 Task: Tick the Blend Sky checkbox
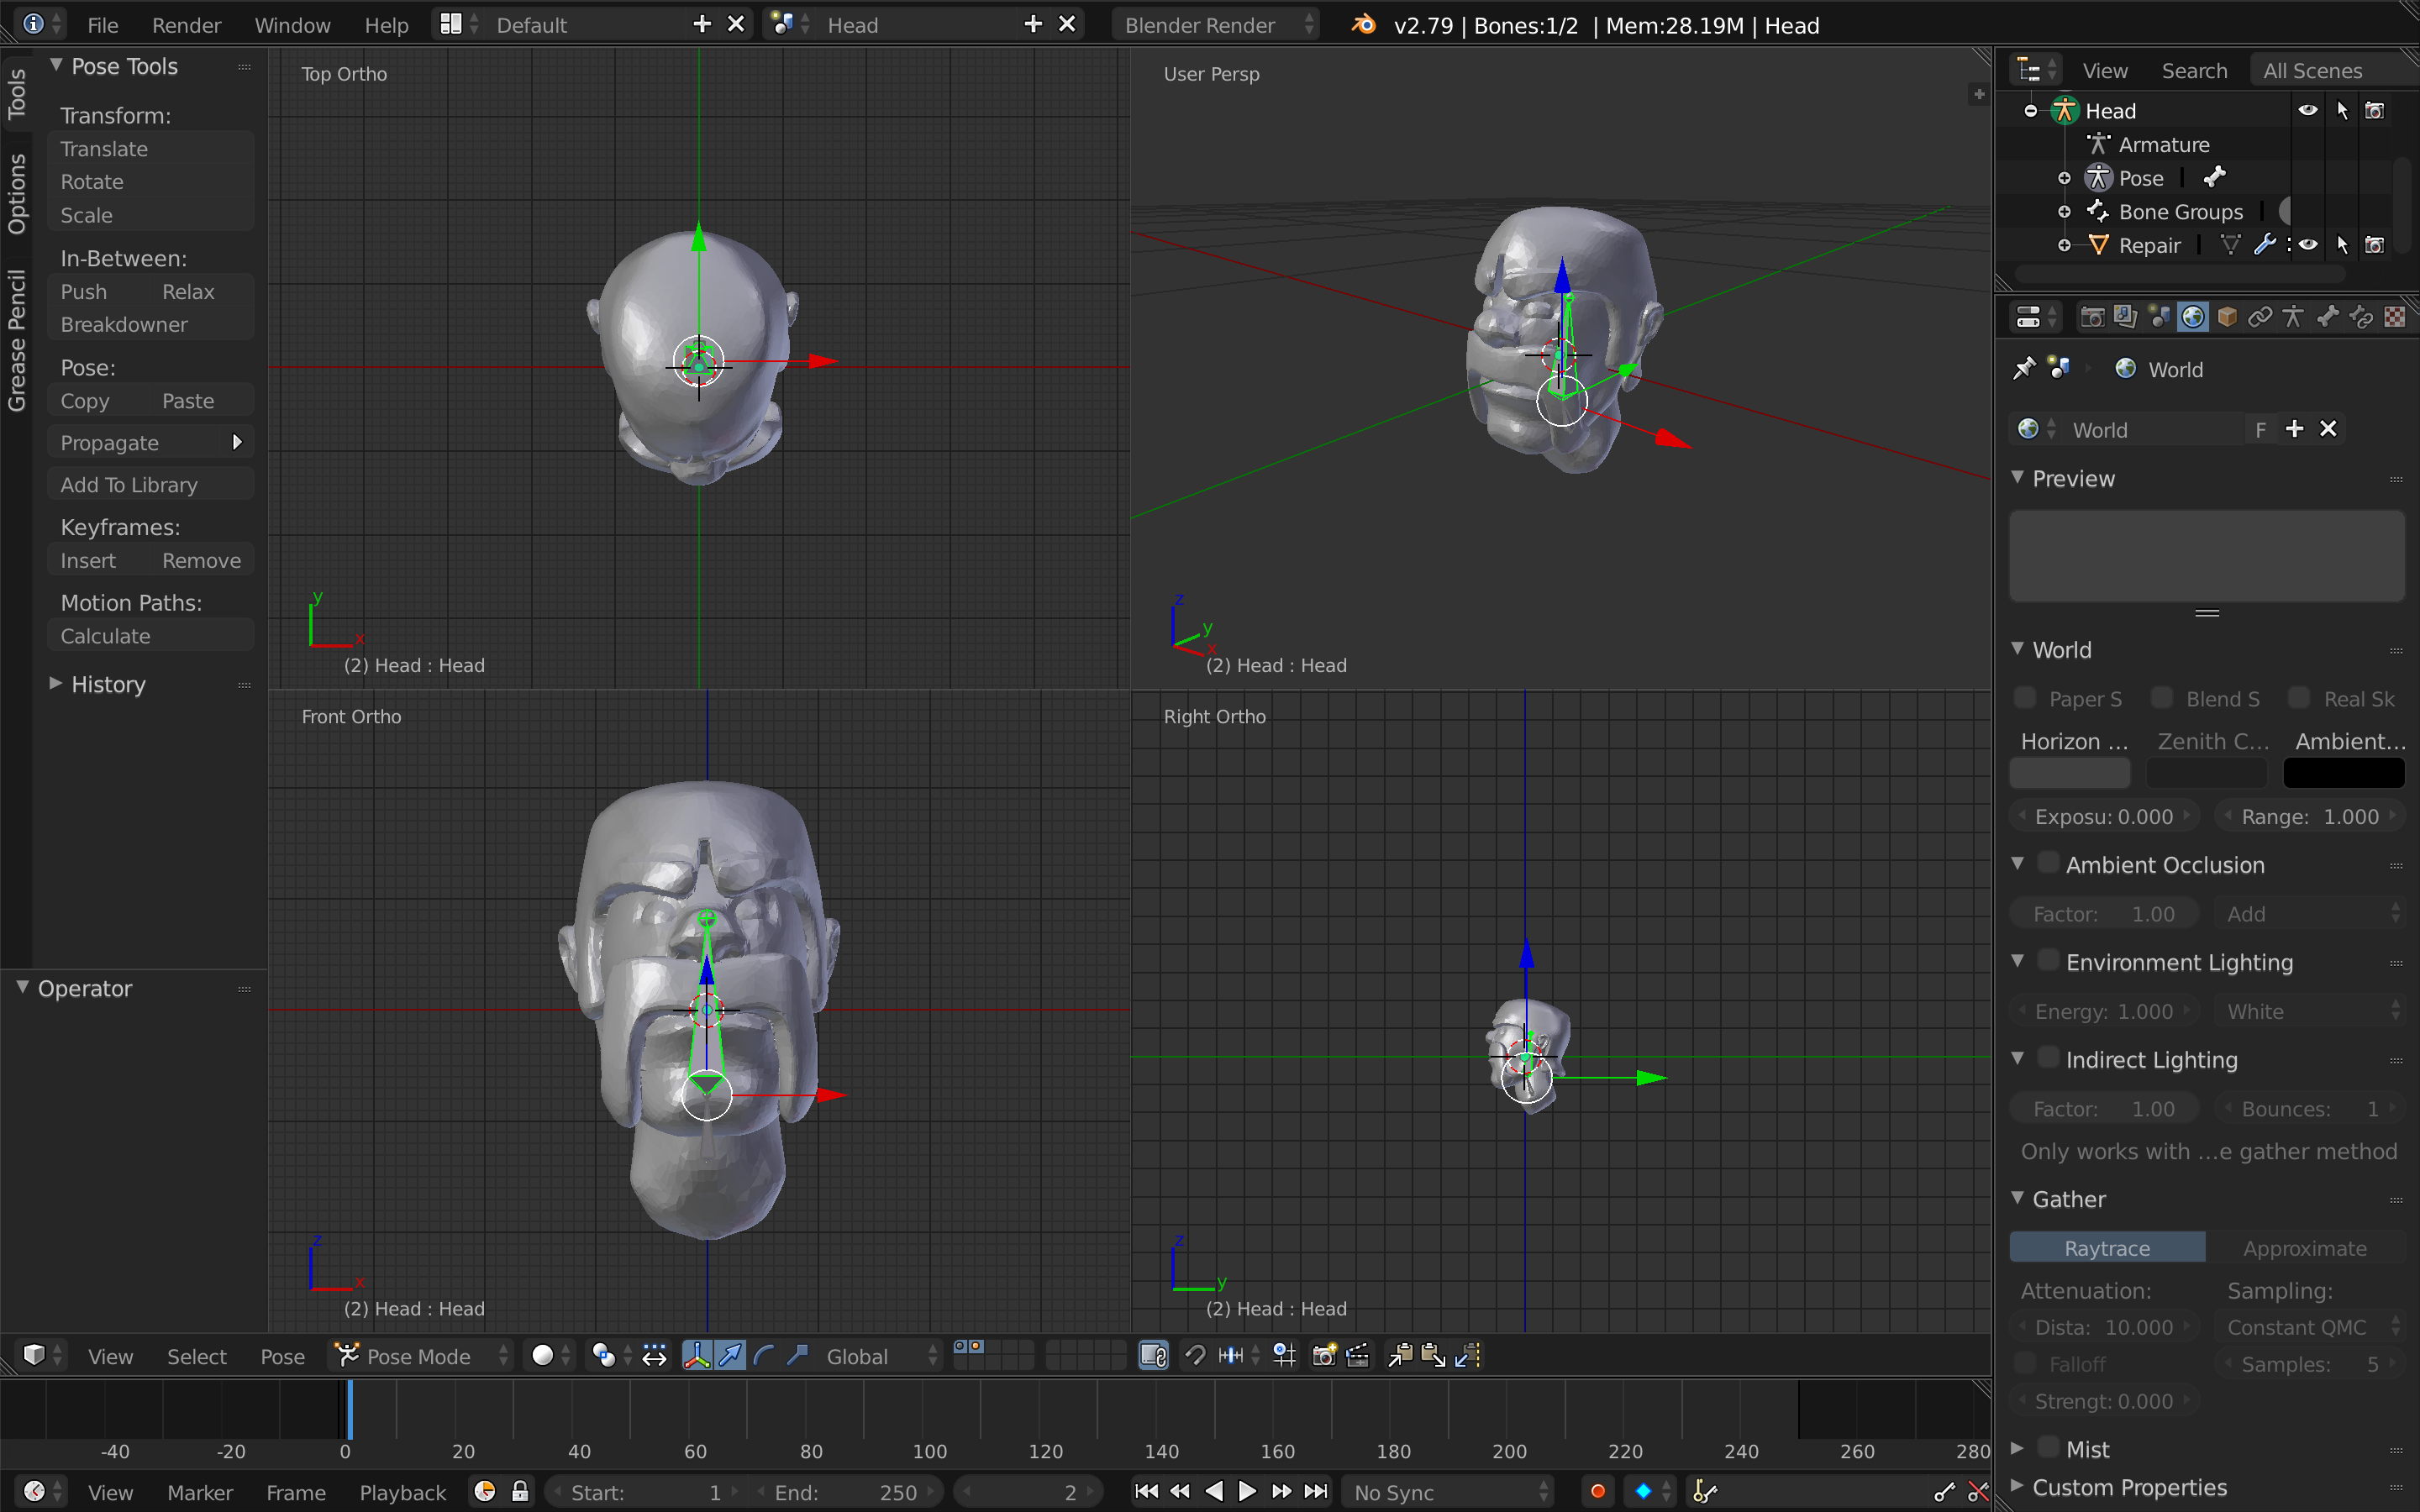point(2162,698)
